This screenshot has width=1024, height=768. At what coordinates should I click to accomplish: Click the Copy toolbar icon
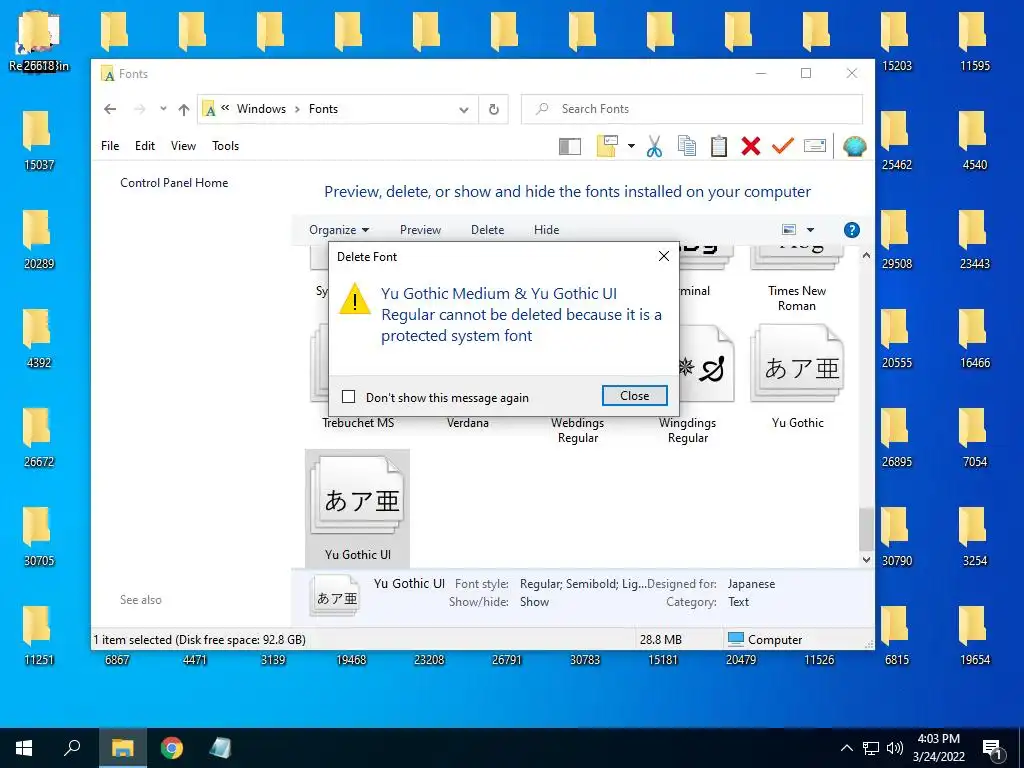(687, 146)
